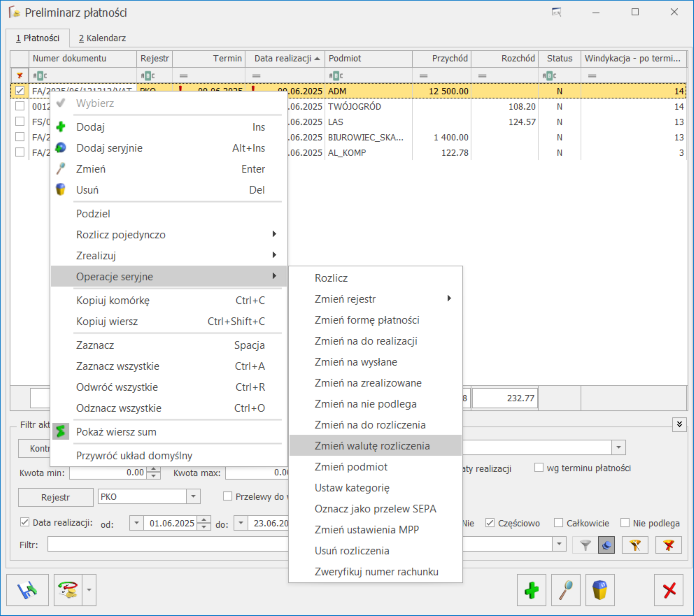
Task: Click the bottom magnifier edit button
Action: pos(566,590)
